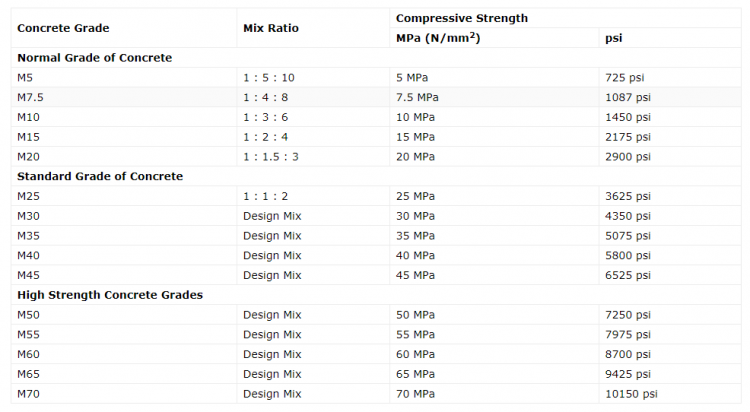The width and height of the screenshot is (750, 412).
Task: Click the Concrete Grade column header
Action: coord(63,28)
